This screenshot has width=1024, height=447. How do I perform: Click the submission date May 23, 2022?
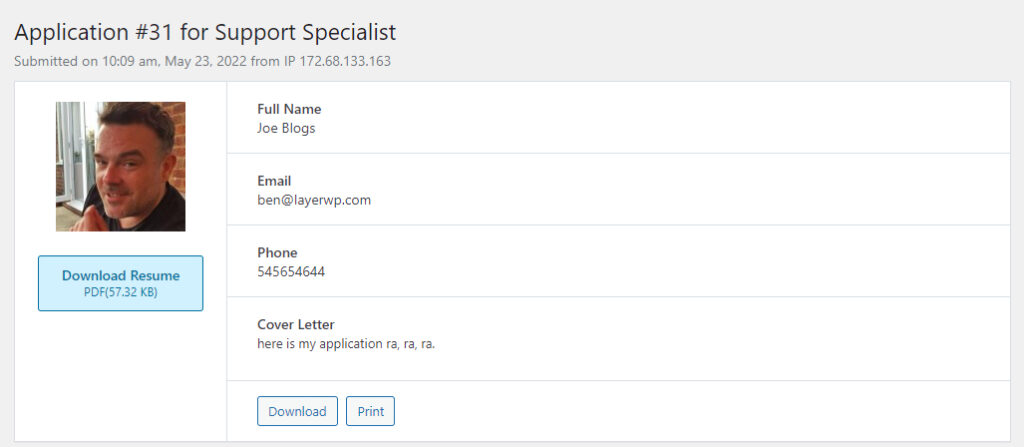204,61
